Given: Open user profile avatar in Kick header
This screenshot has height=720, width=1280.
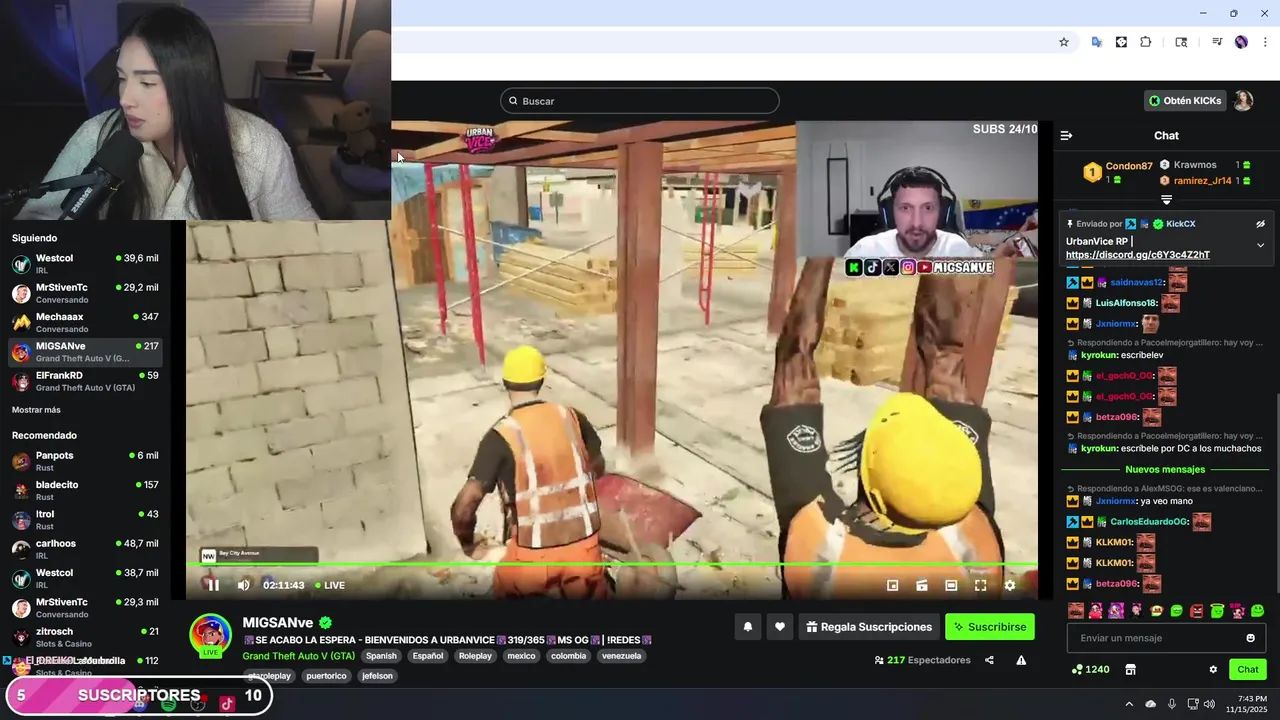Looking at the screenshot, I should [1243, 101].
